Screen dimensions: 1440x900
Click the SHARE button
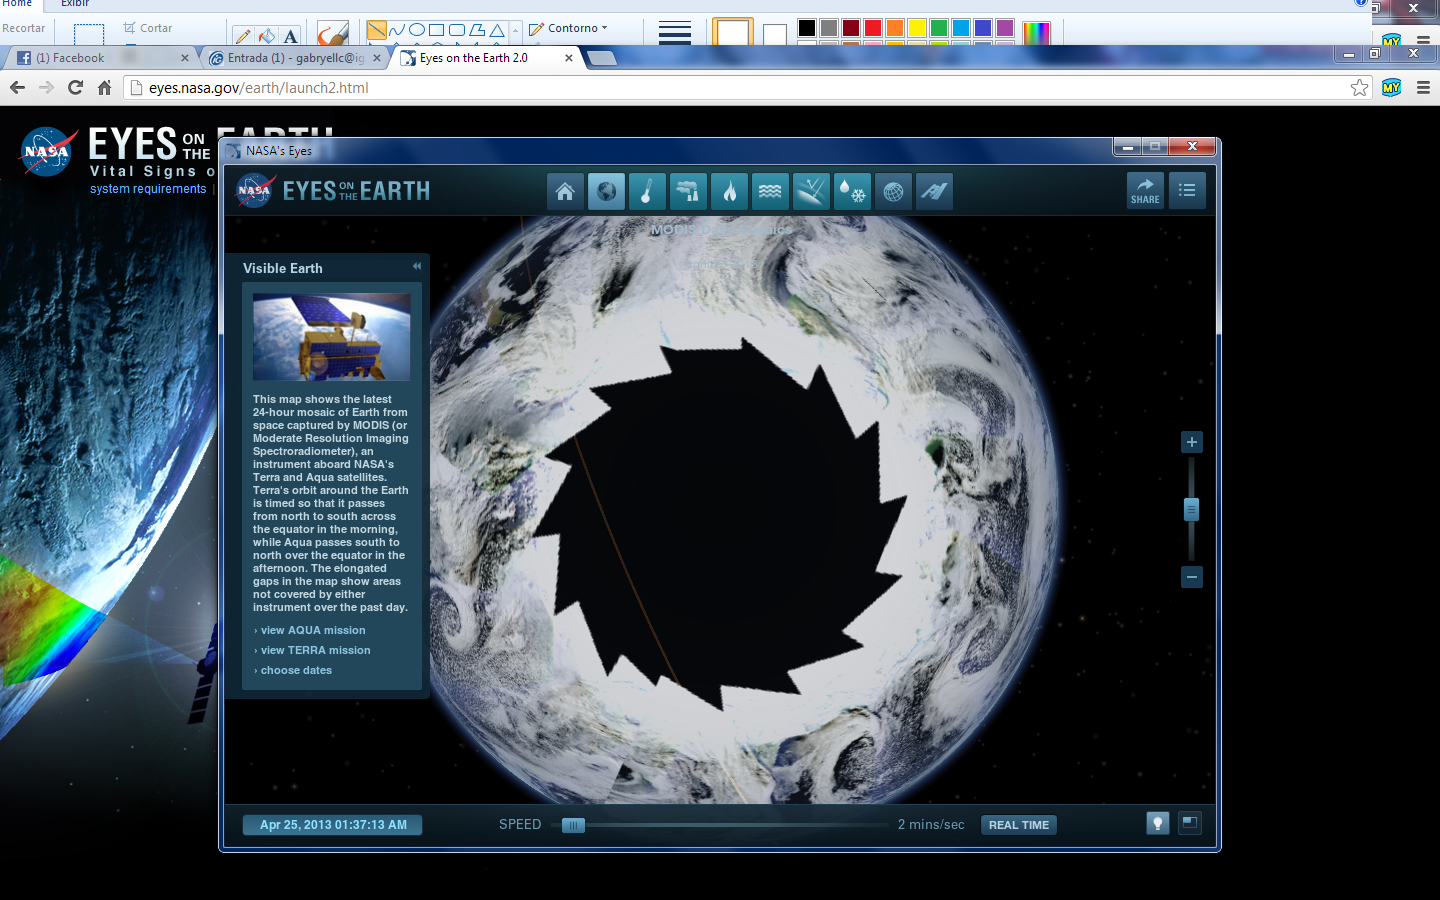click(x=1145, y=190)
